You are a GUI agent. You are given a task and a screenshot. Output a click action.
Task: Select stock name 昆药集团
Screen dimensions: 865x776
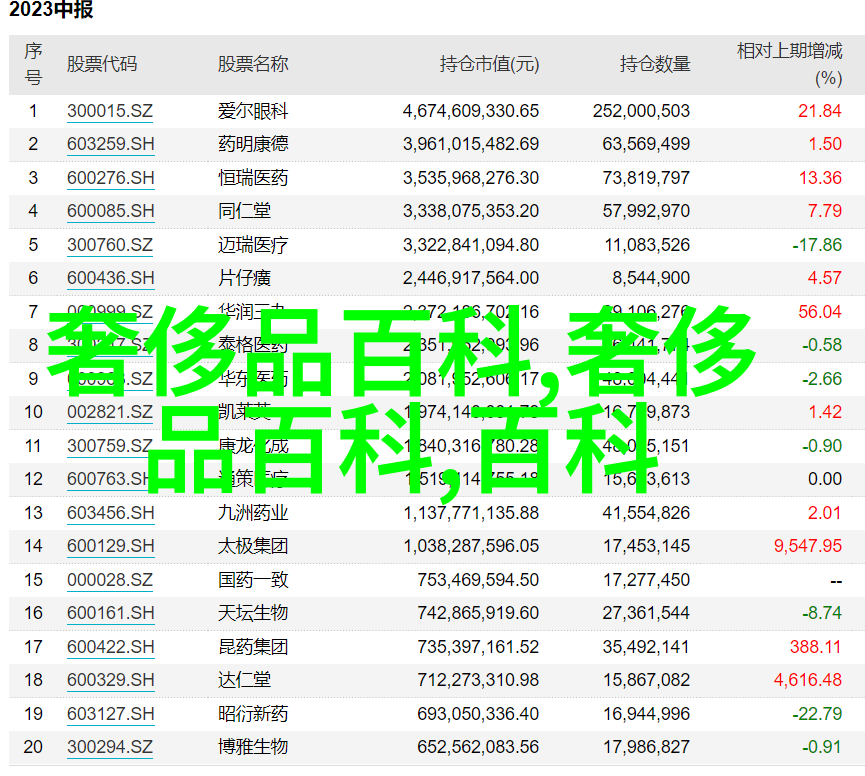(253, 647)
